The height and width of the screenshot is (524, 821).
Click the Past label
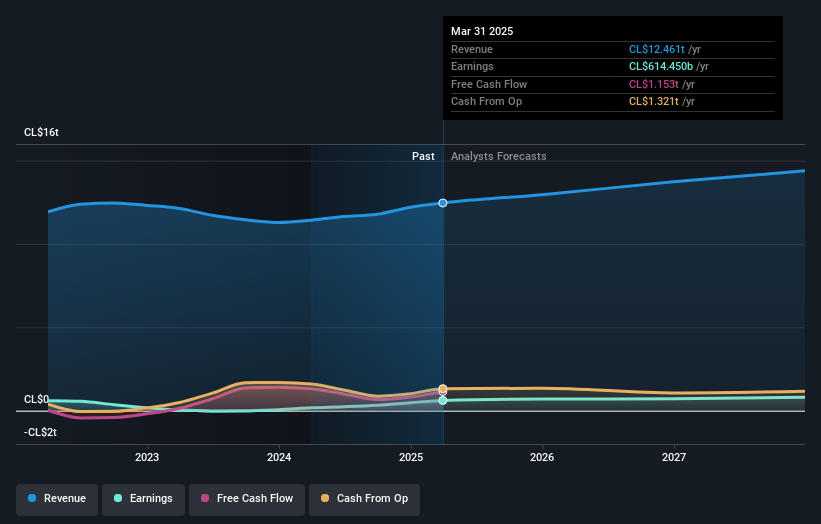click(x=423, y=157)
